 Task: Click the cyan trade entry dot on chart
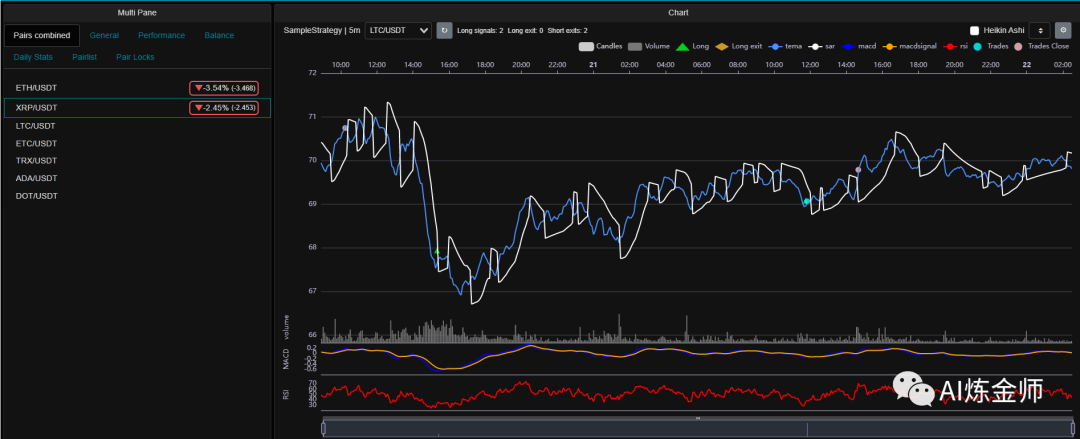pos(807,201)
